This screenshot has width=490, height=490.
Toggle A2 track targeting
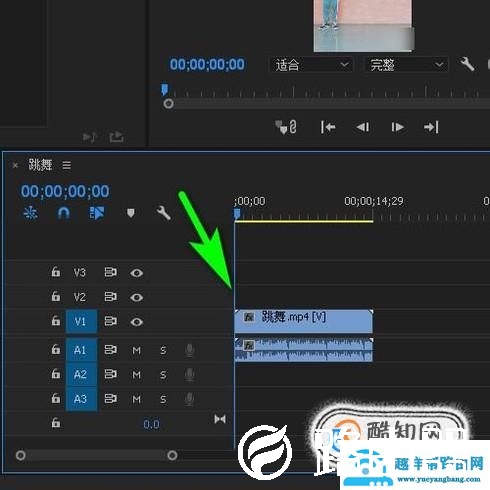pos(81,374)
